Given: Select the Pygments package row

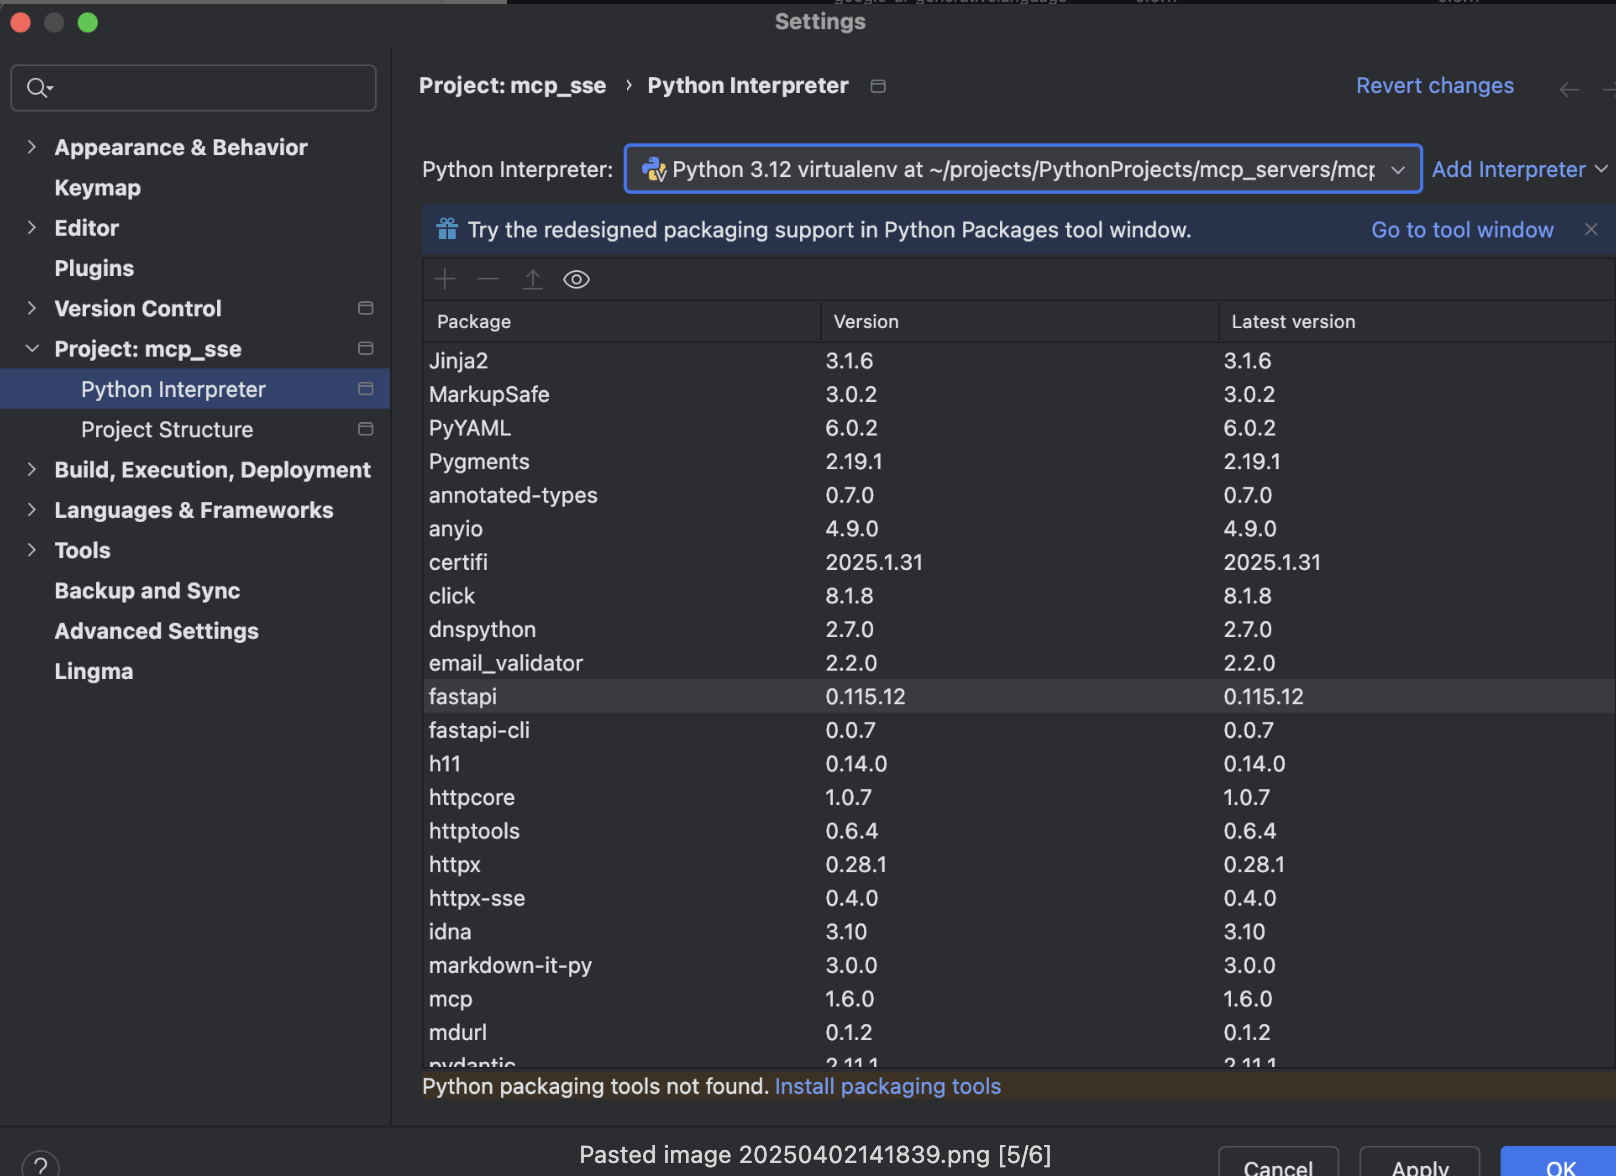Looking at the screenshot, I should point(1019,461).
